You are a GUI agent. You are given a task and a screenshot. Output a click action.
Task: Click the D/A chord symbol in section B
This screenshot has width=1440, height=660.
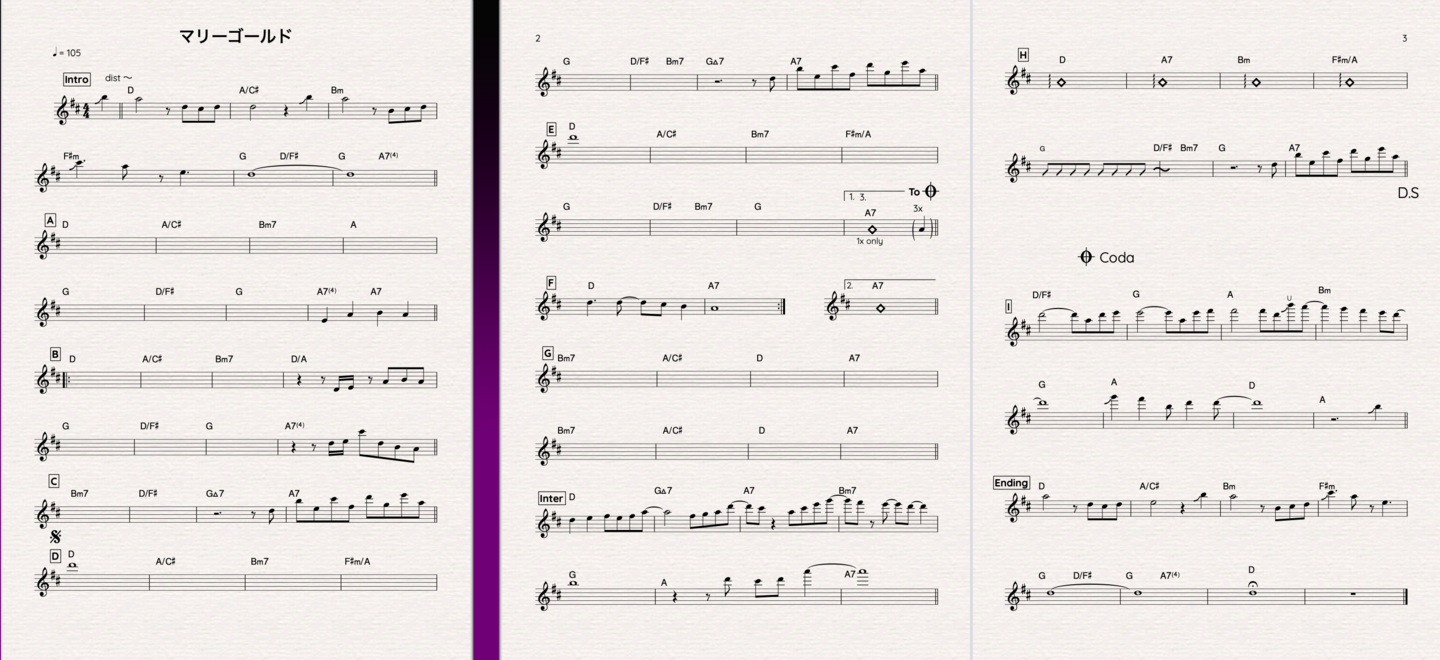(x=299, y=359)
